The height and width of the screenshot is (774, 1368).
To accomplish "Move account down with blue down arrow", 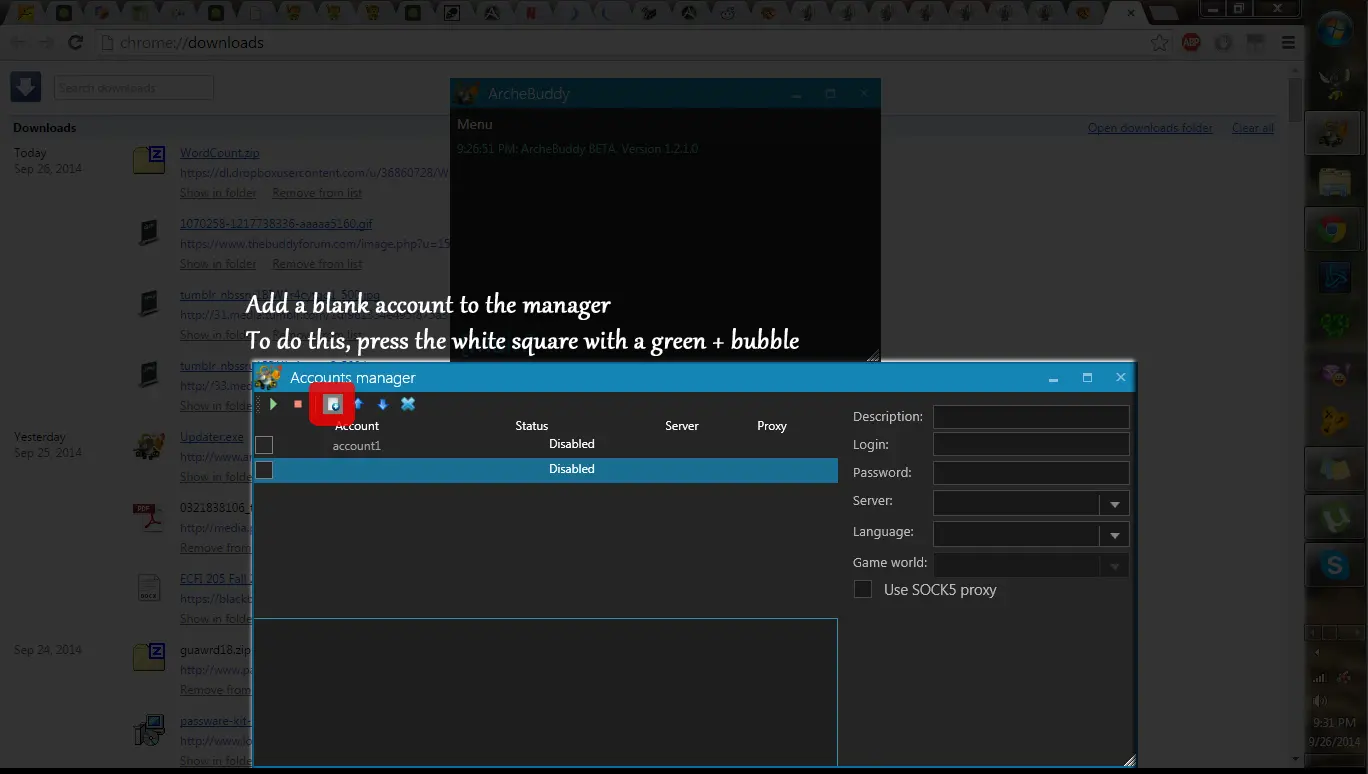I will 382,404.
